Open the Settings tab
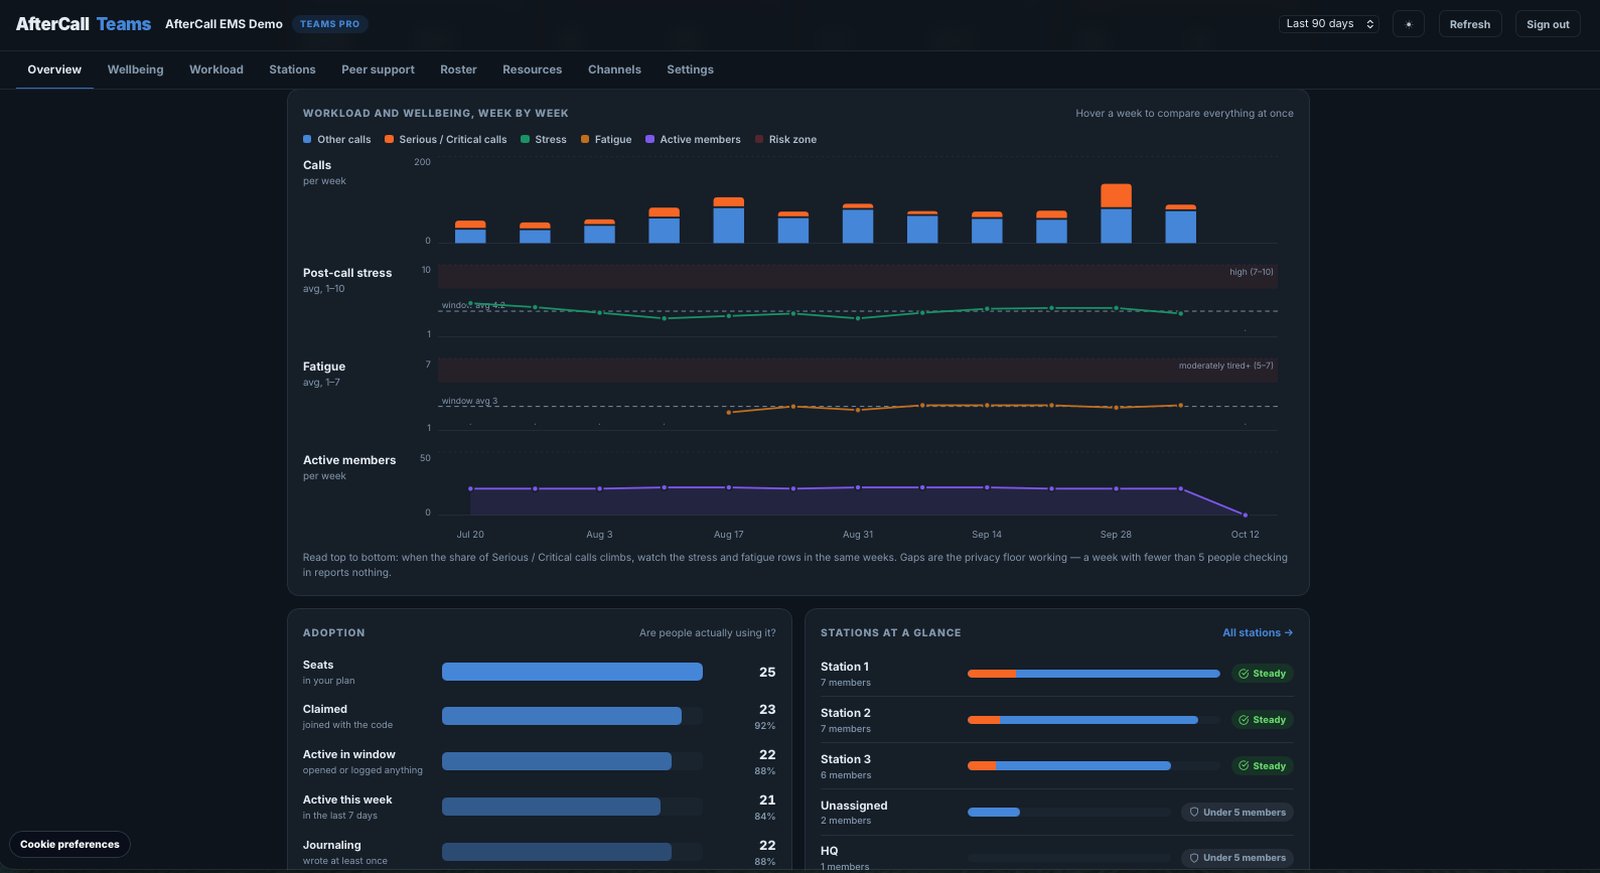Screen dimensions: 1600x873 tap(690, 69)
